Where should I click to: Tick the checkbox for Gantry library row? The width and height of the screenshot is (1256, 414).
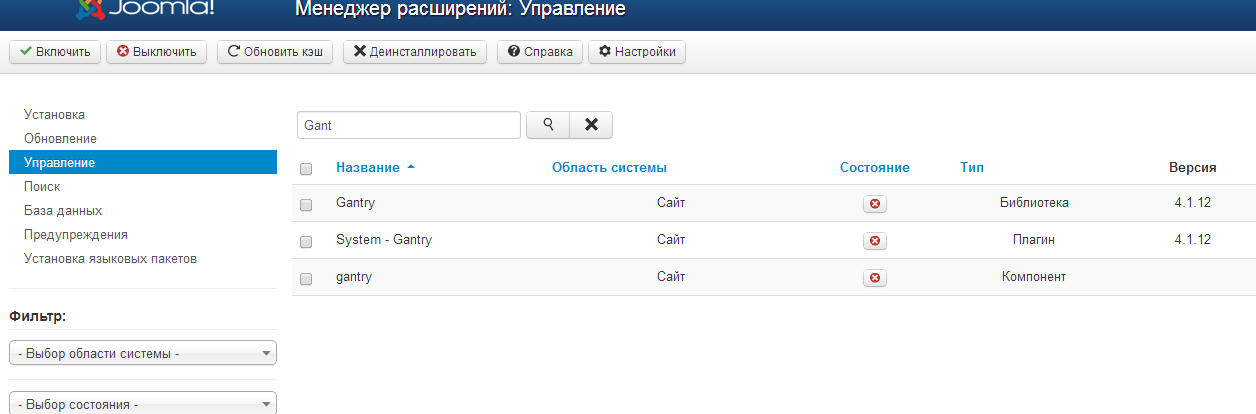pyautogui.click(x=306, y=205)
